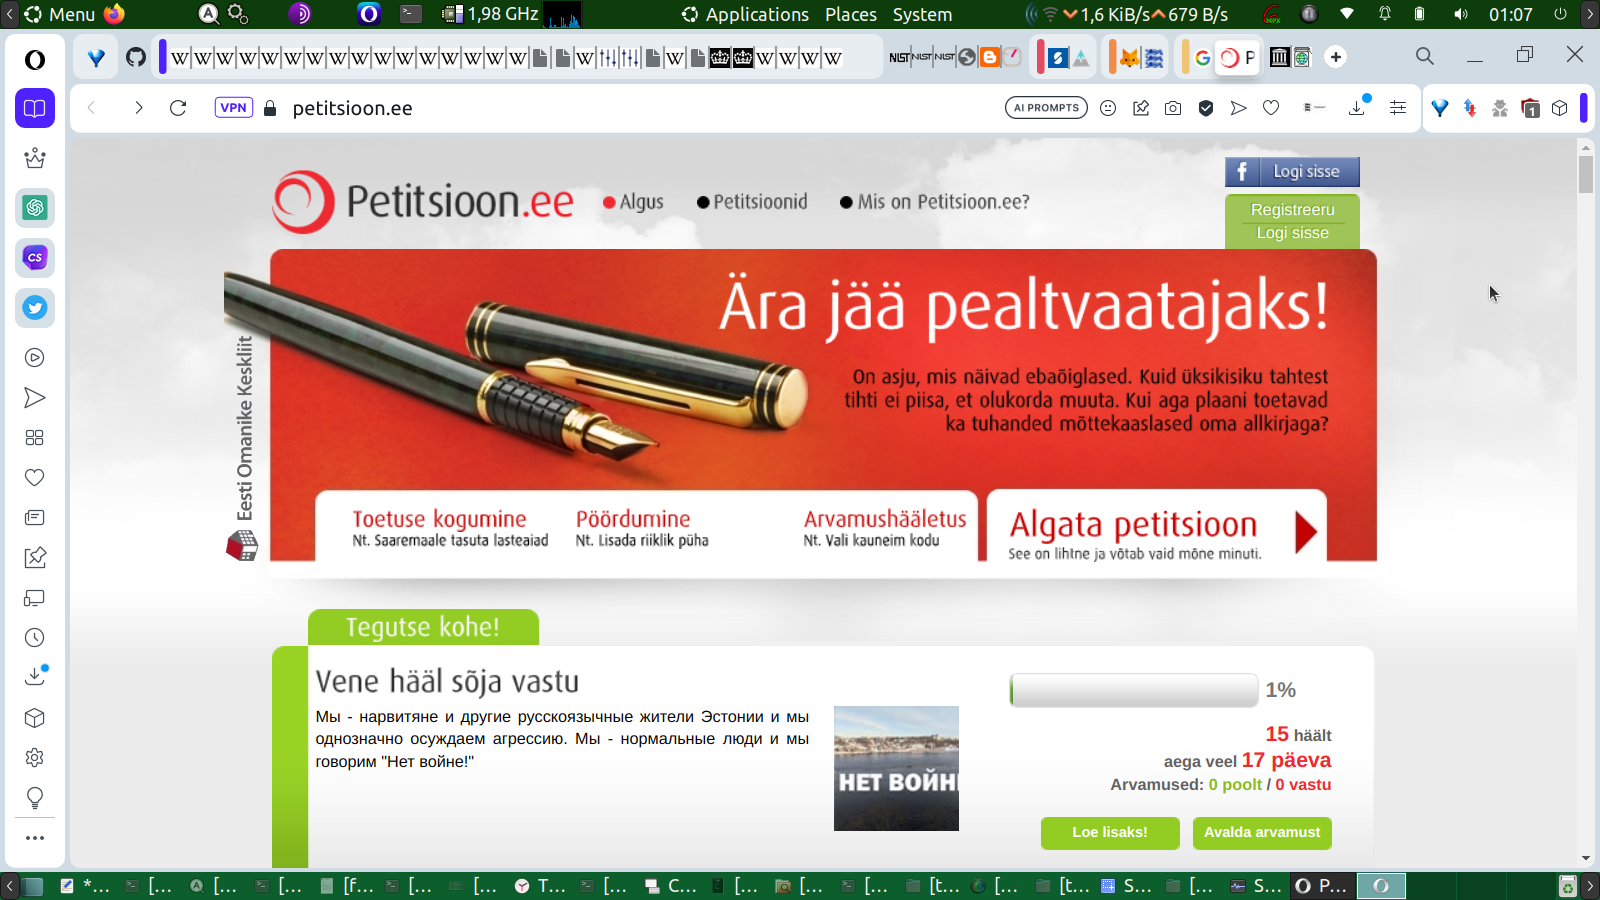
Task: Open the Algus navigation link
Action: (633, 202)
